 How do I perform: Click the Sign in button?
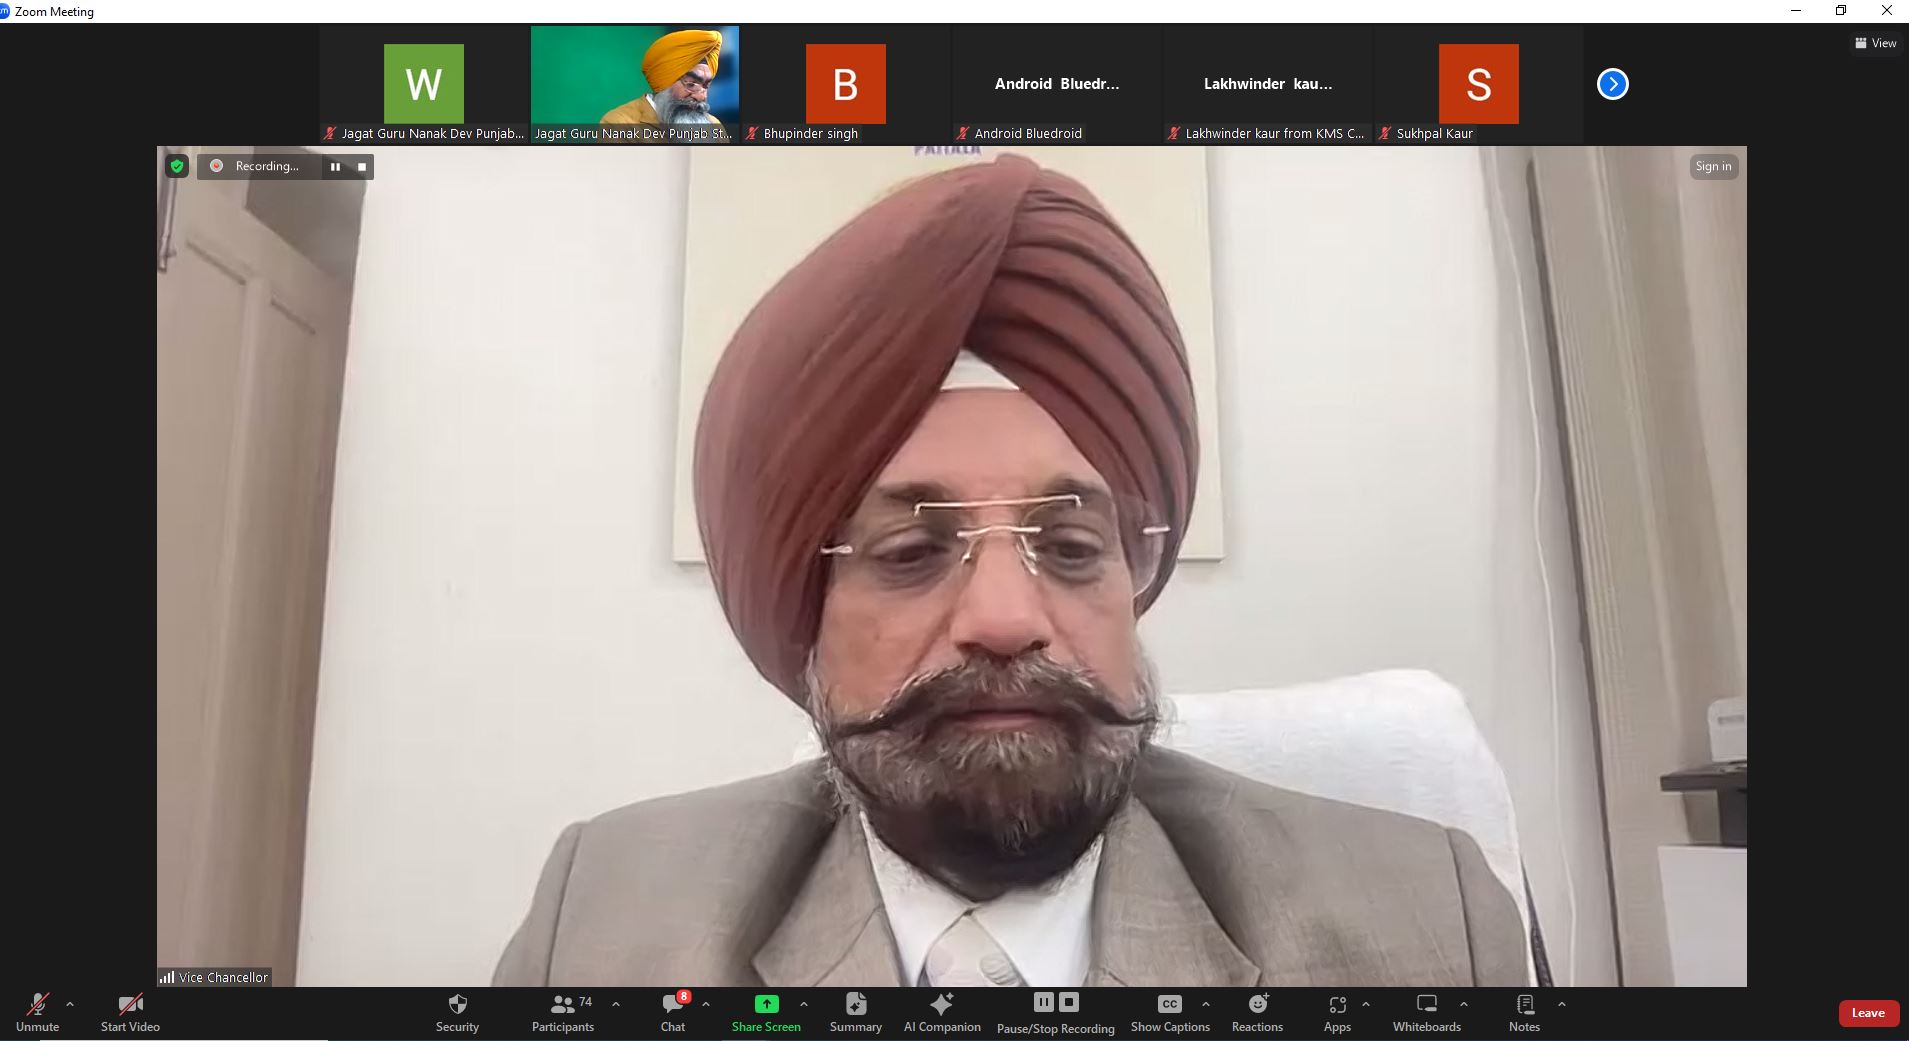click(1713, 167)
